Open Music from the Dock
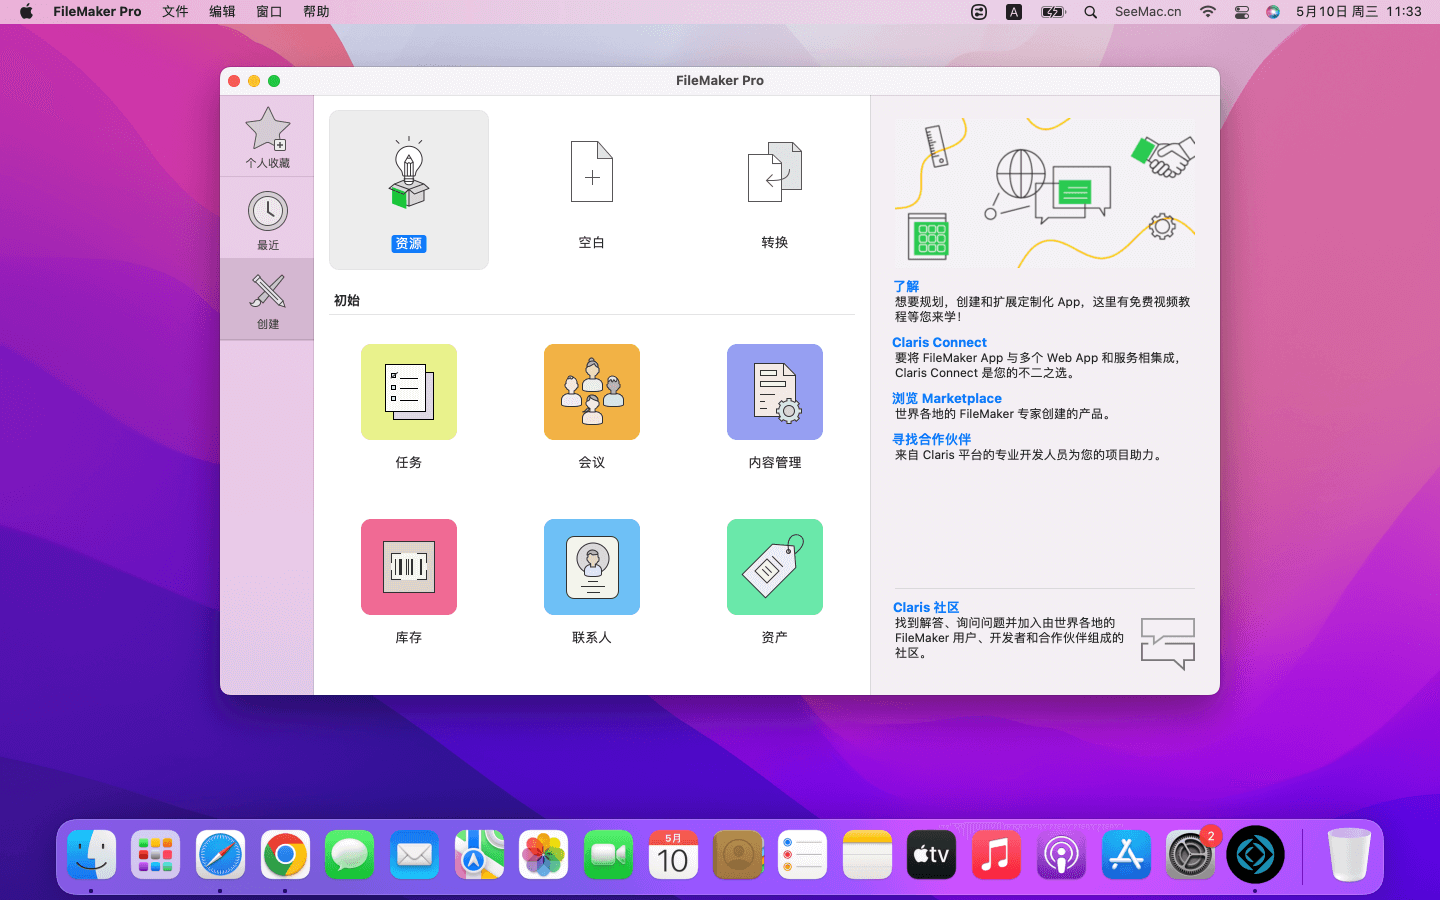 click(996, 855)
